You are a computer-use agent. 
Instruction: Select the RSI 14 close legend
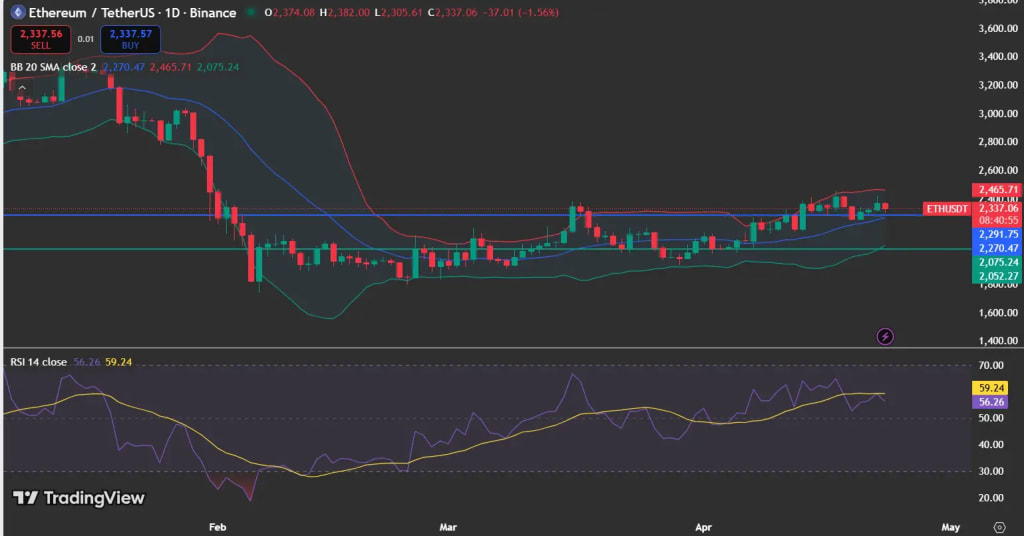[x=39, y=362]
